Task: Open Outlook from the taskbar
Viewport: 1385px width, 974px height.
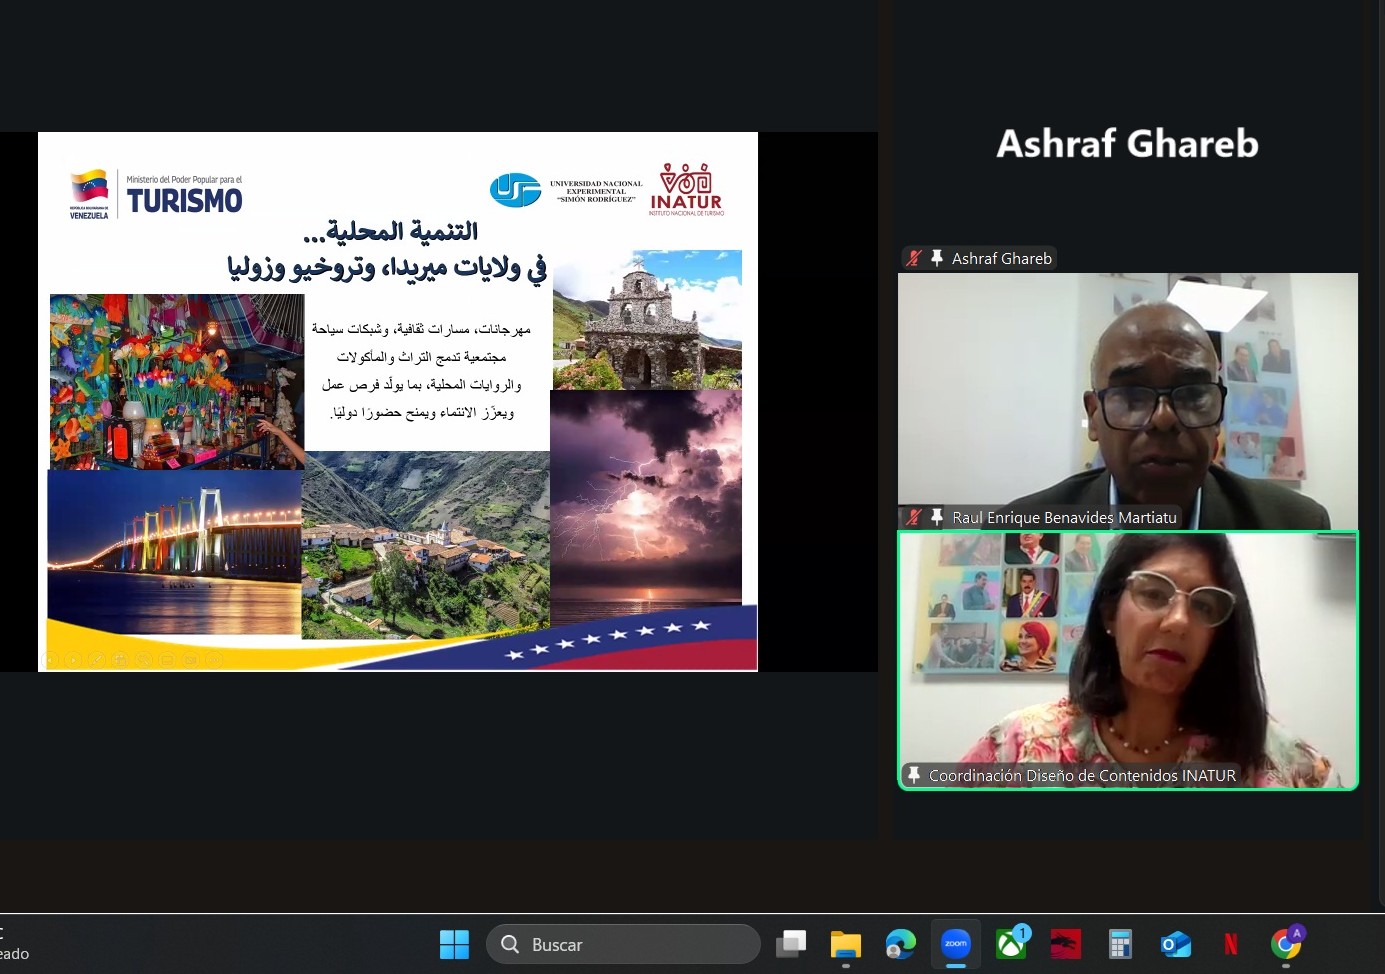Action: coord(1175,944)
